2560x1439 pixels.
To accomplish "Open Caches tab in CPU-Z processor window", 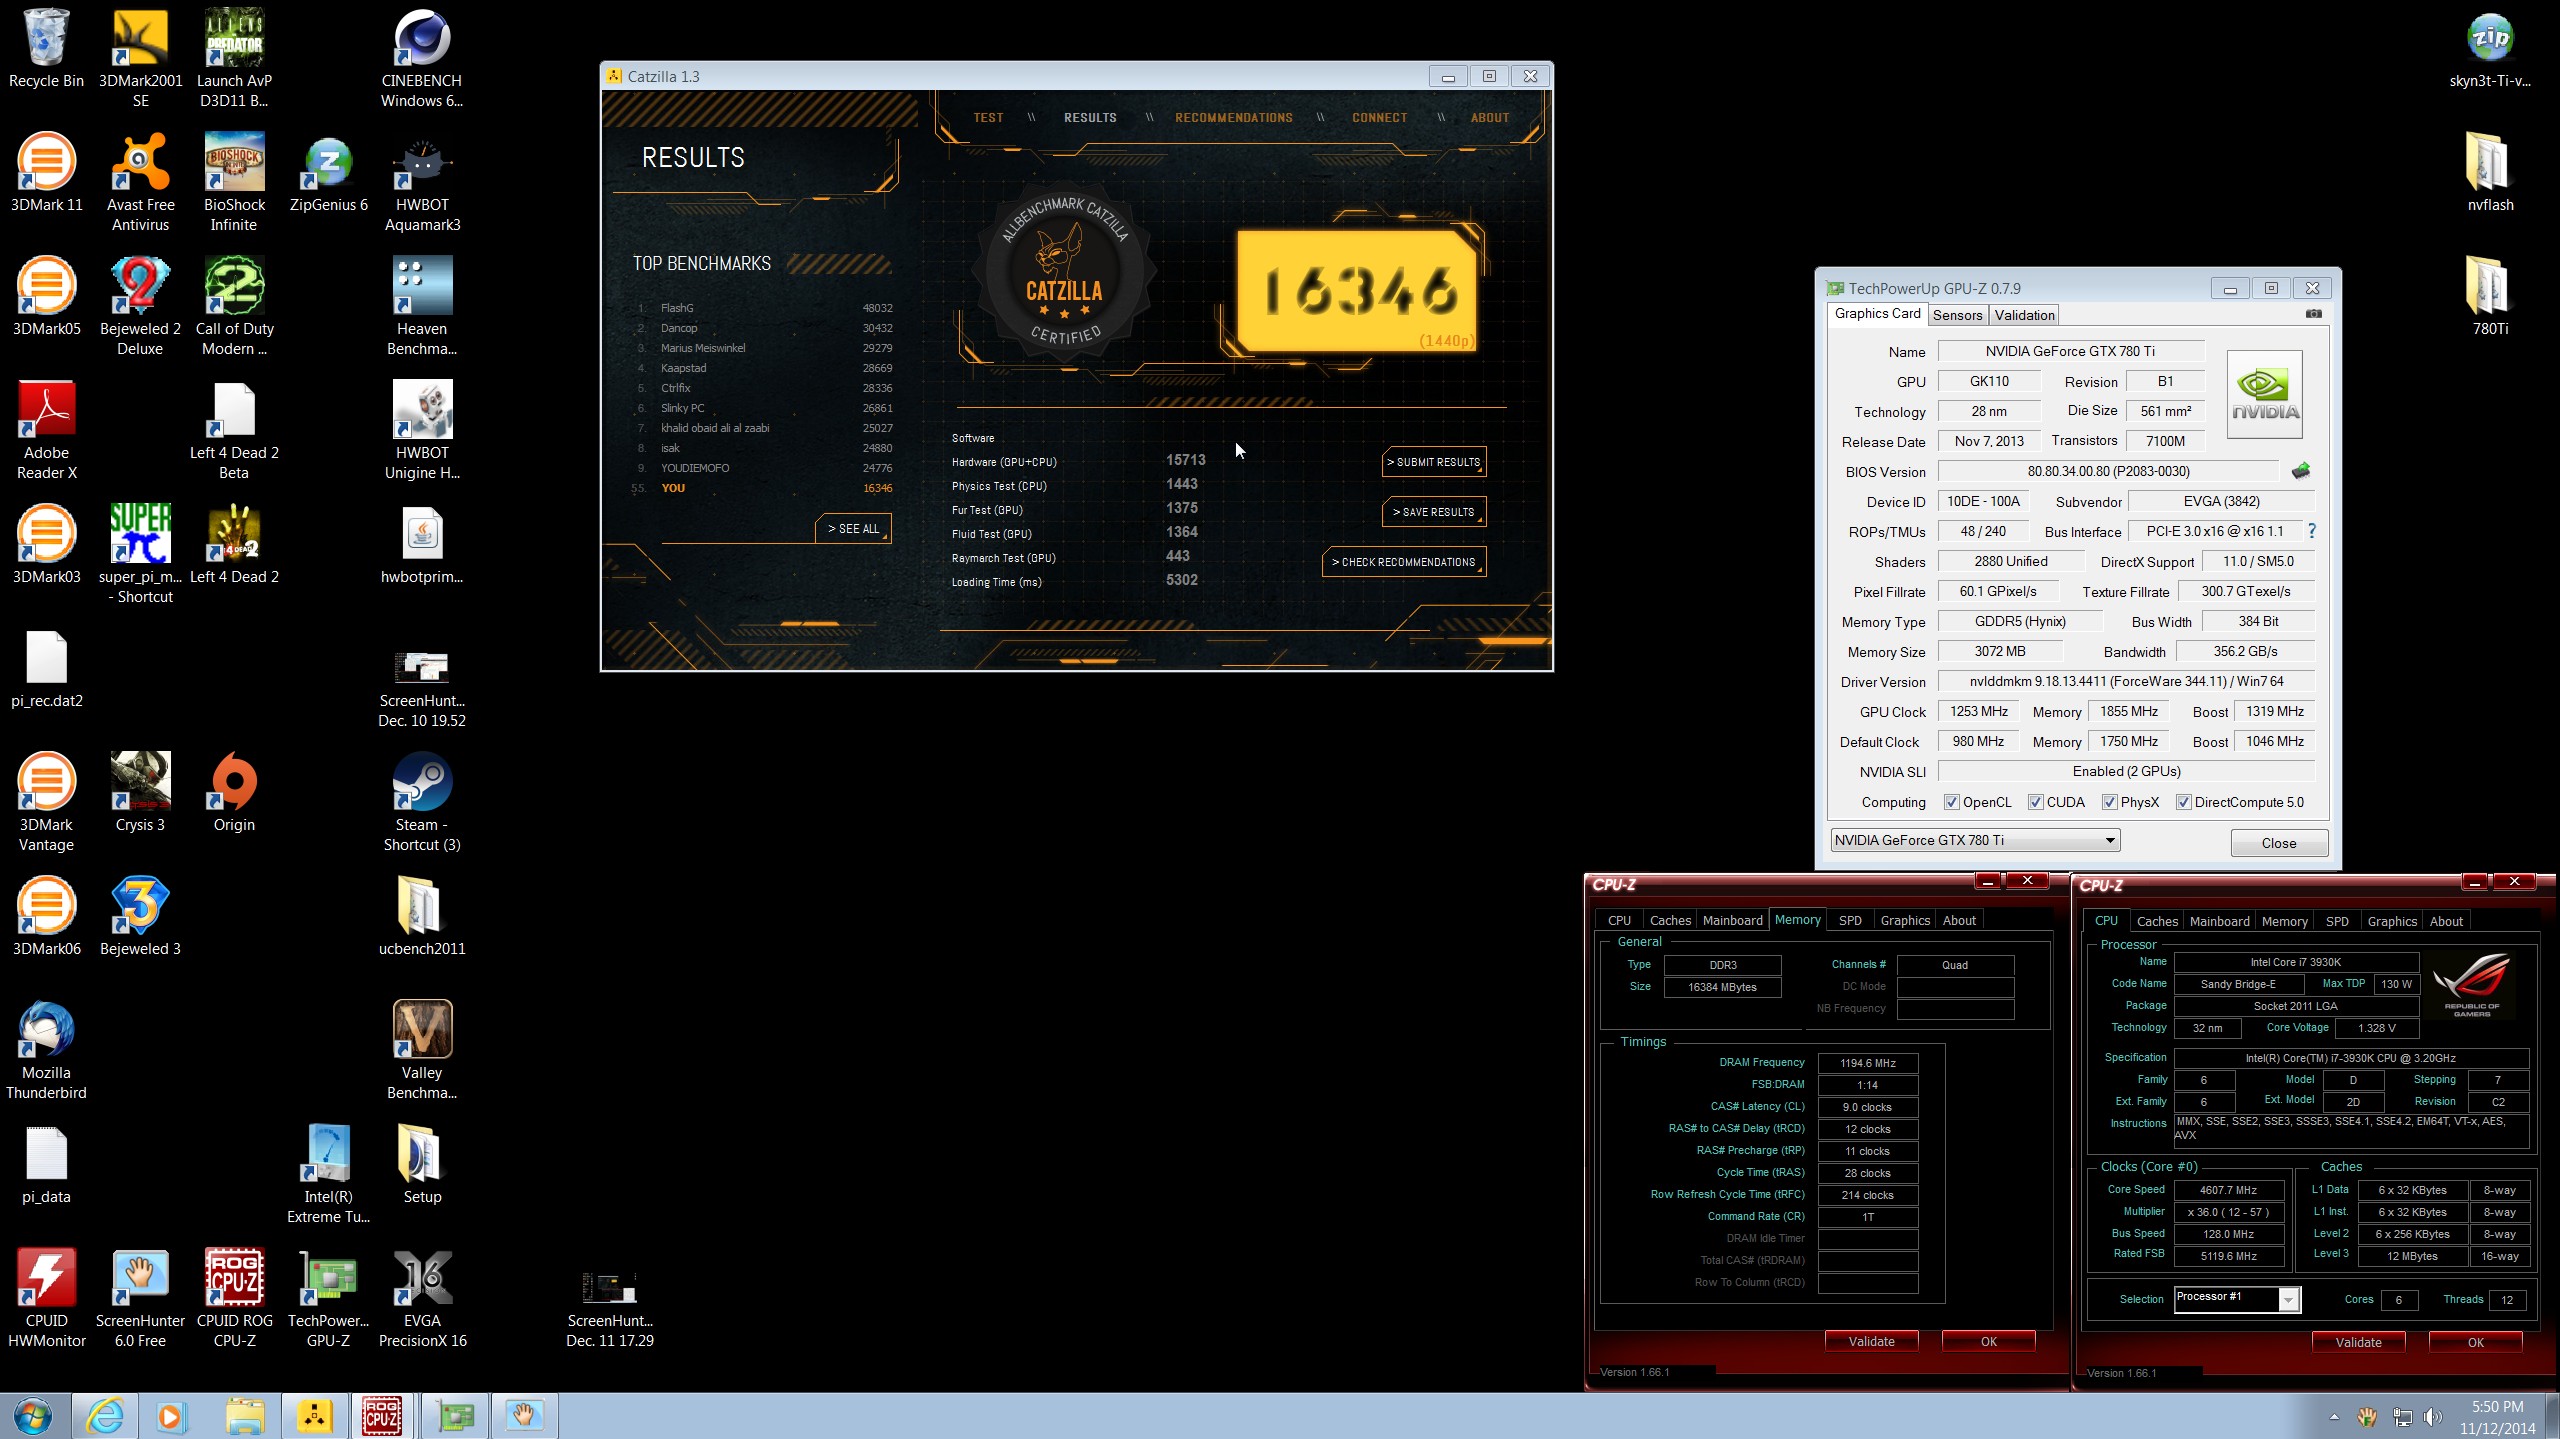I will point(2157,921).
